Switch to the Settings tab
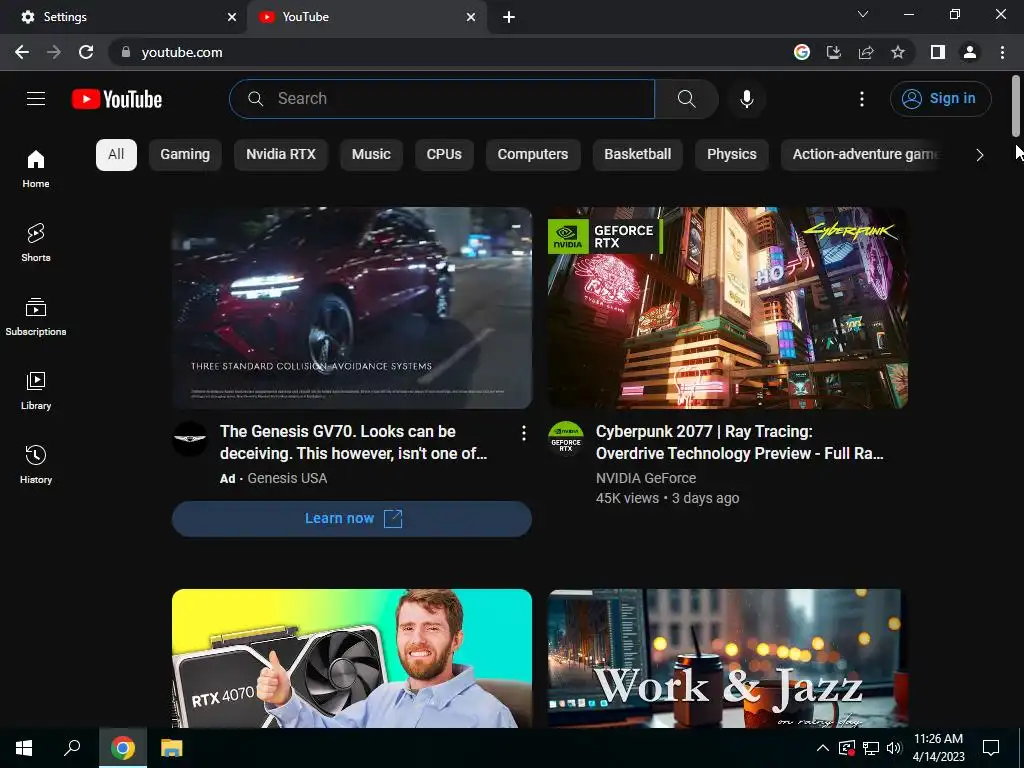 click(123, 17)
